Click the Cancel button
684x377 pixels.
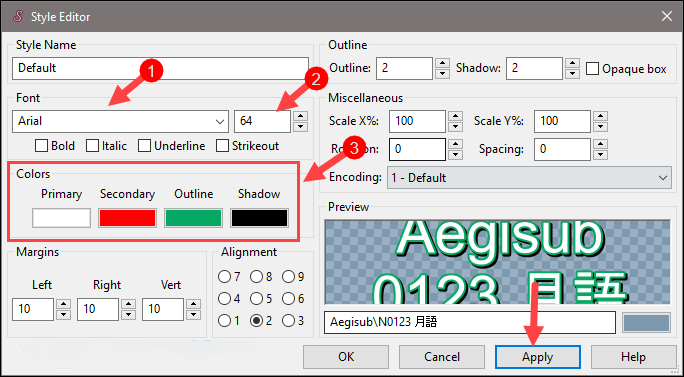click(441, 357)
